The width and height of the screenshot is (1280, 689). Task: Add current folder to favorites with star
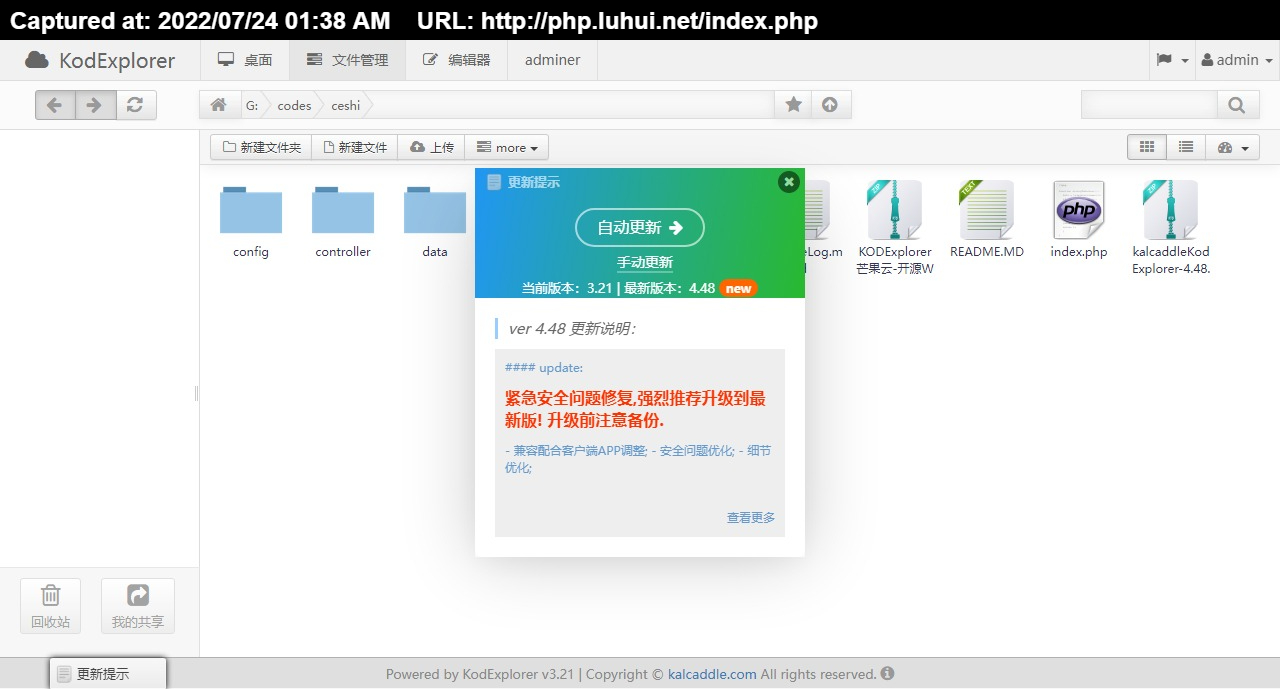point(793,105)
